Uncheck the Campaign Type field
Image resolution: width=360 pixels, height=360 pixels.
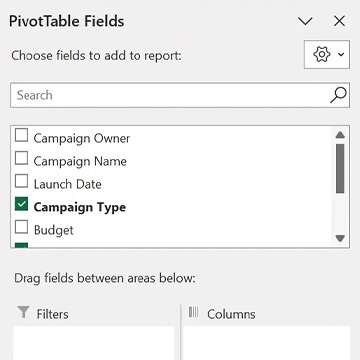tap(21, 204)
